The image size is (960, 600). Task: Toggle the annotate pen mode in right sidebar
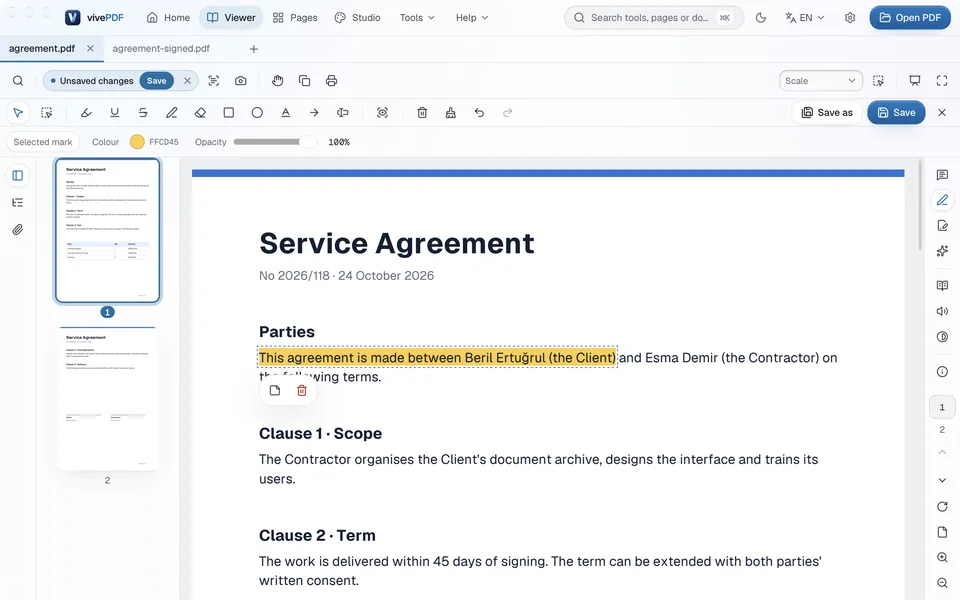(942, 200)
